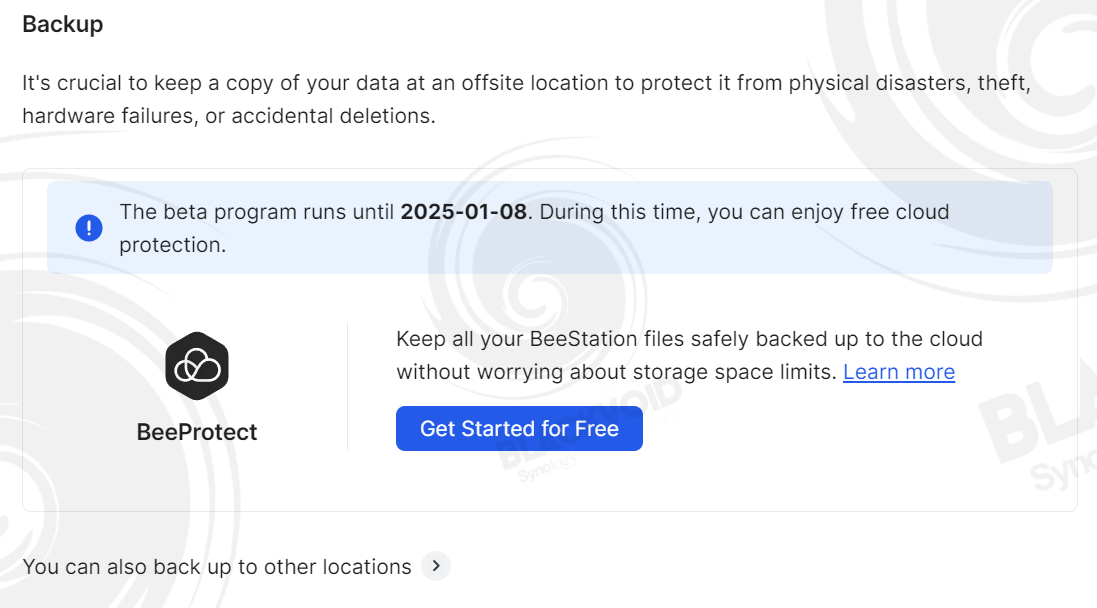The width and height of the screenshot is (1097, 608).
Task: Click the blue exclamation info icon
Action: click(x=89, y=227)
